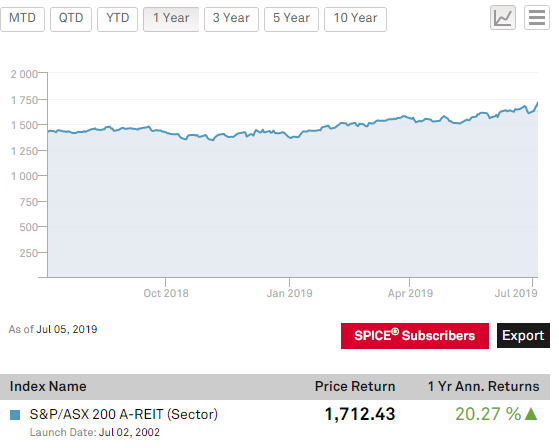Choose the 1 Year range
559x448 pixels.
coord(171,19)
